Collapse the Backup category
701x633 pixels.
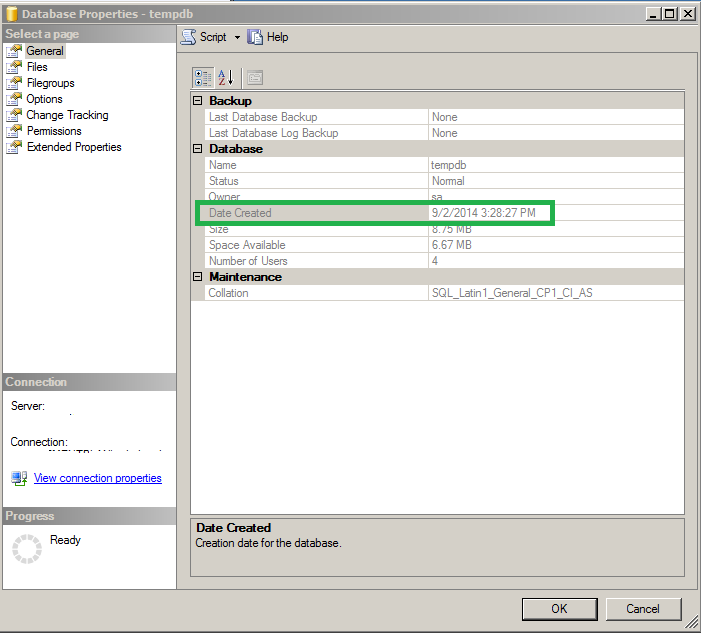[x=198, y=101]
